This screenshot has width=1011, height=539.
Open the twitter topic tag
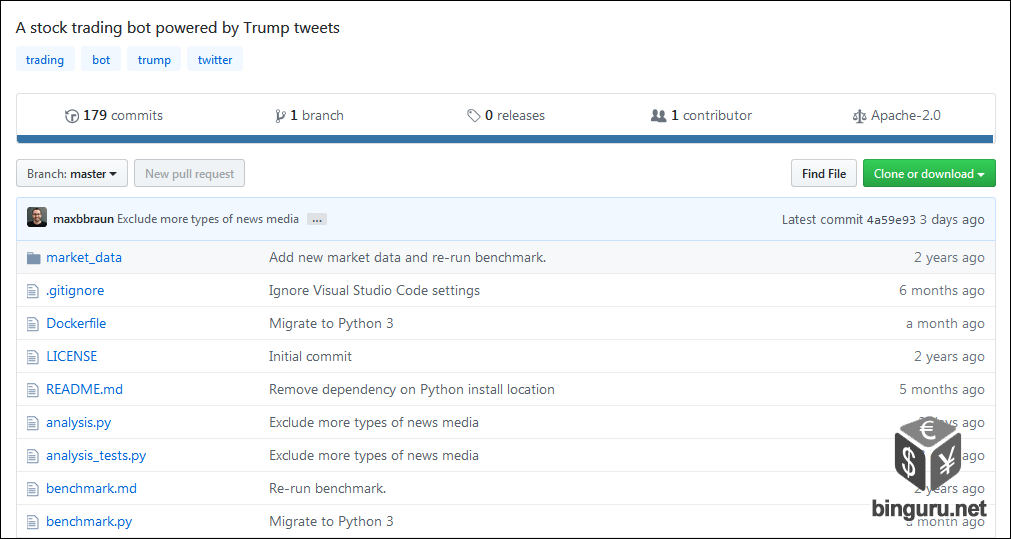click(x=215, y=59)
